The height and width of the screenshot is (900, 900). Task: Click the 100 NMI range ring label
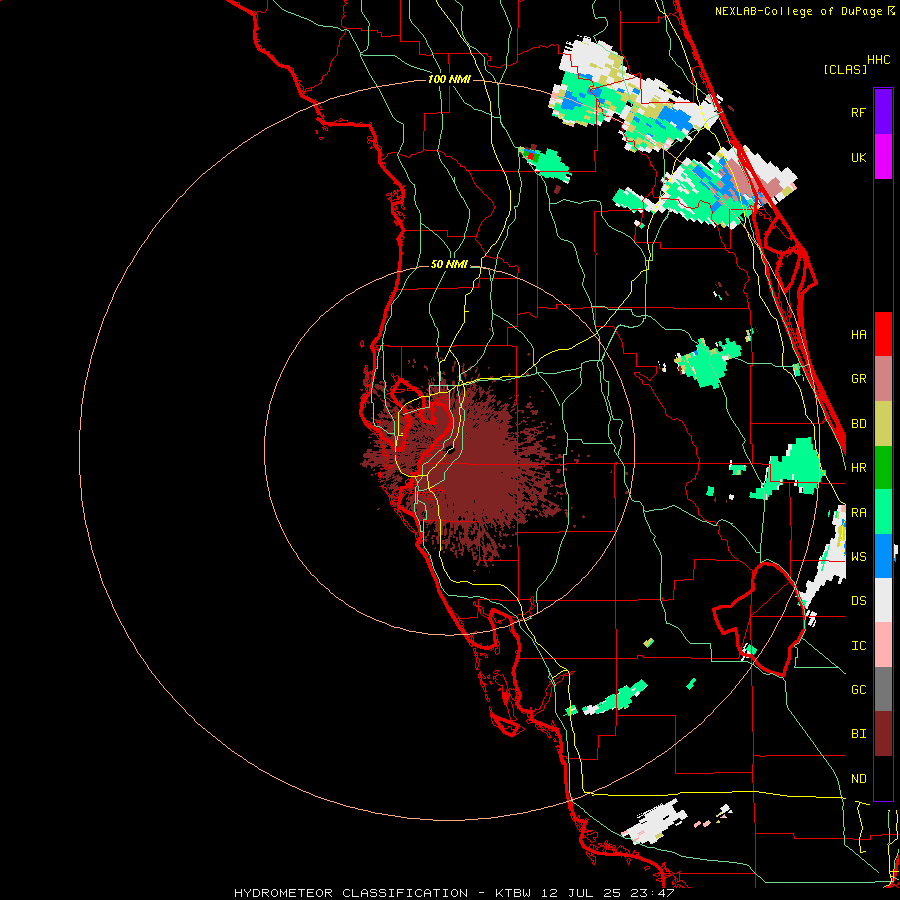coord(449,79)
